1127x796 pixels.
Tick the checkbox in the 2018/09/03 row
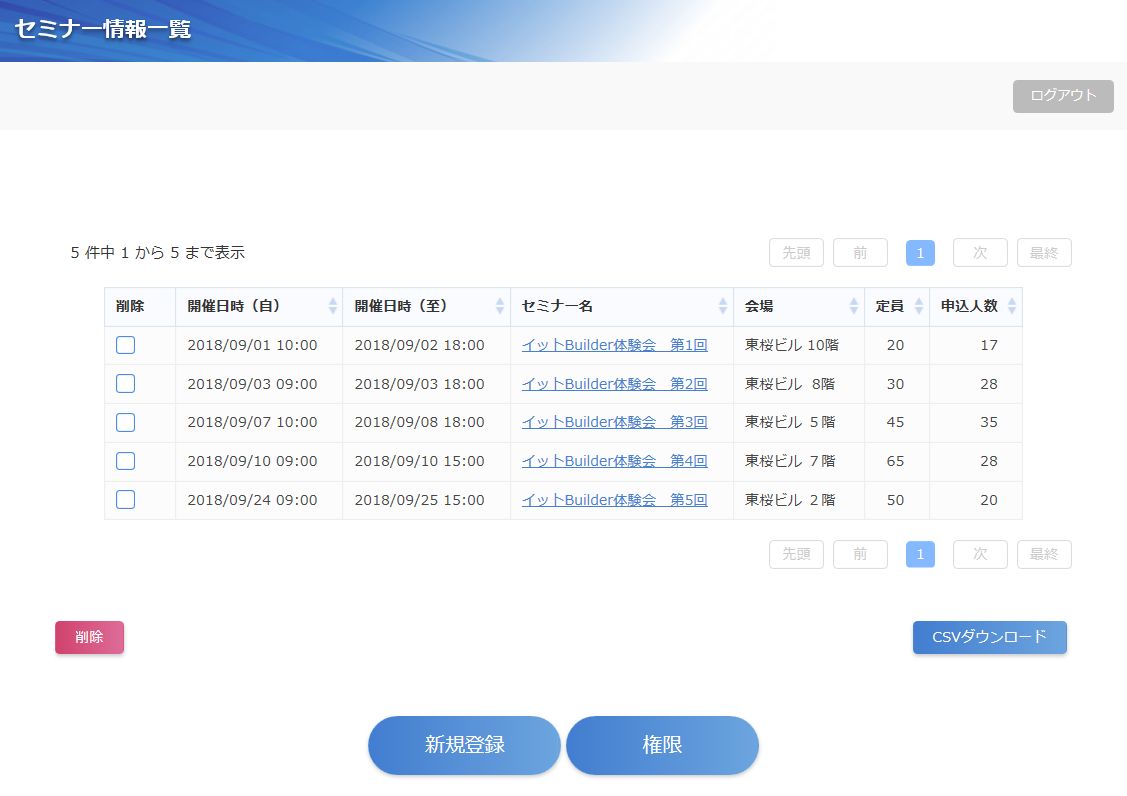[x=125, y=384]
